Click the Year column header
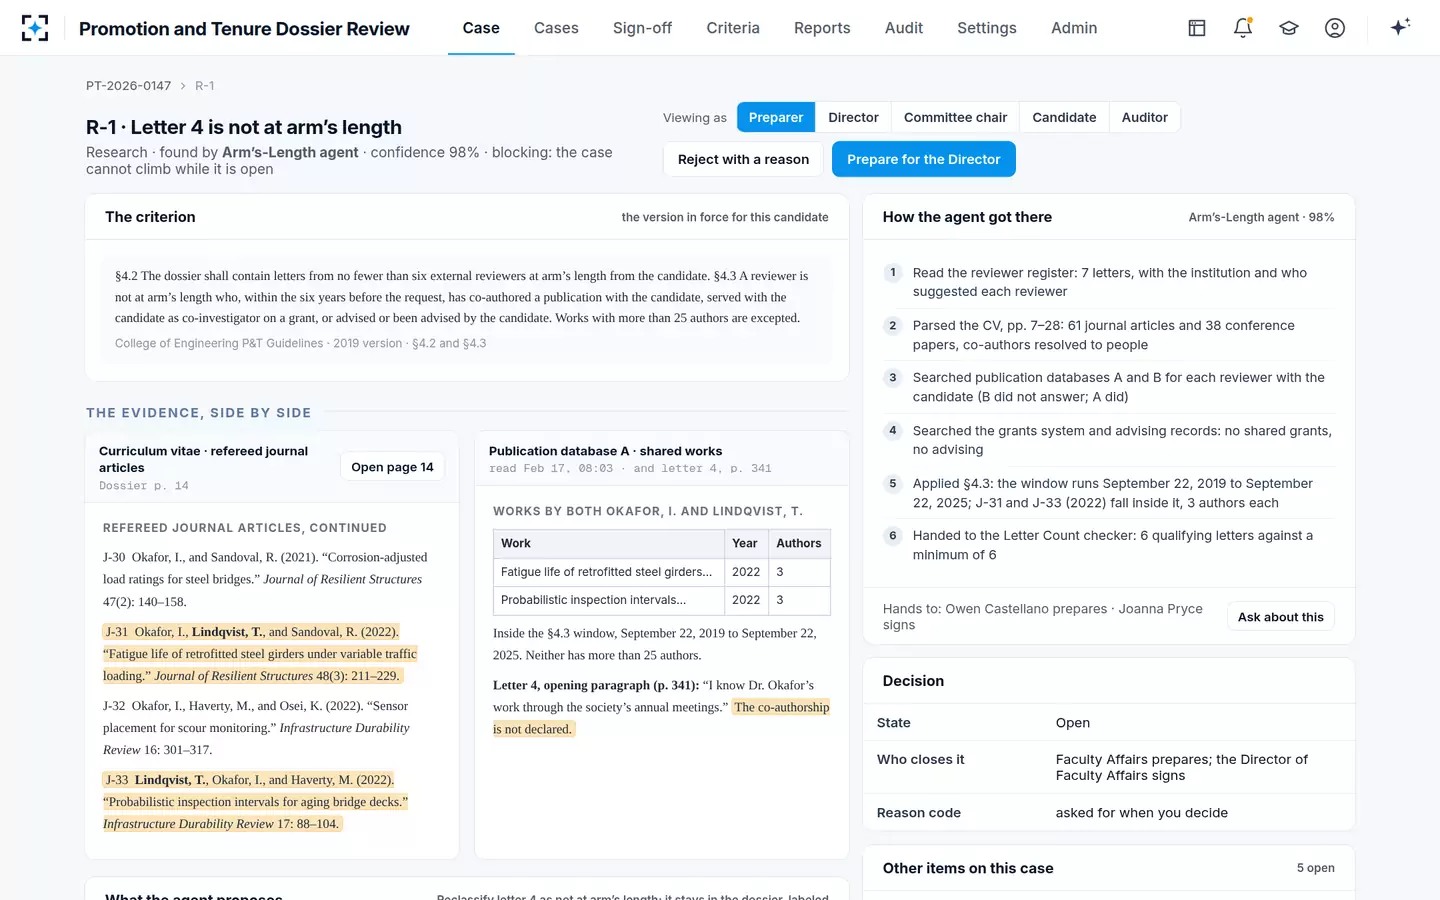Image resolution: width=1440 pixels, height=900 pixels. (746, 543)
